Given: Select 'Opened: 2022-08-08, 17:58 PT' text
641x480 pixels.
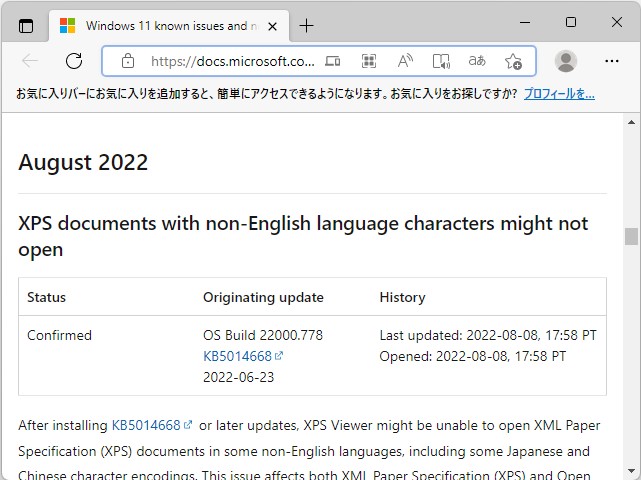Looking at the screenshot, I should (473, 356).
